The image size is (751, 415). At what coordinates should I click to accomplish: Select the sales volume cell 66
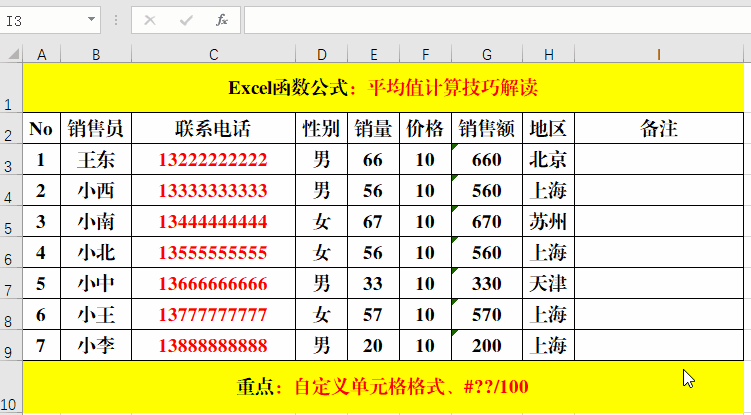pyautogui.click(x=374, y=159)
